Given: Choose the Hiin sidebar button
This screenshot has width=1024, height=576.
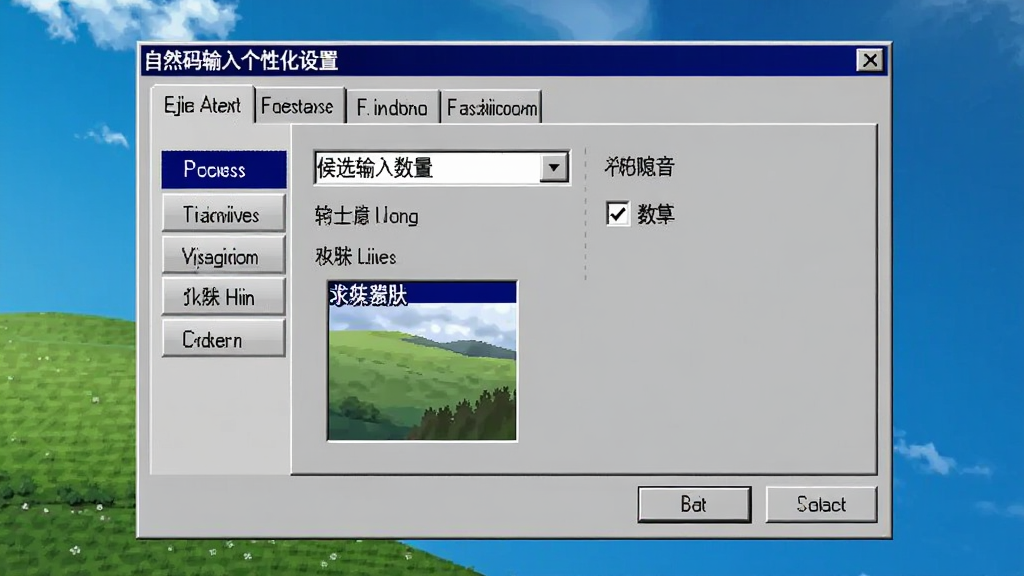Looking at the screenshot, I should [x=223, y=297].
